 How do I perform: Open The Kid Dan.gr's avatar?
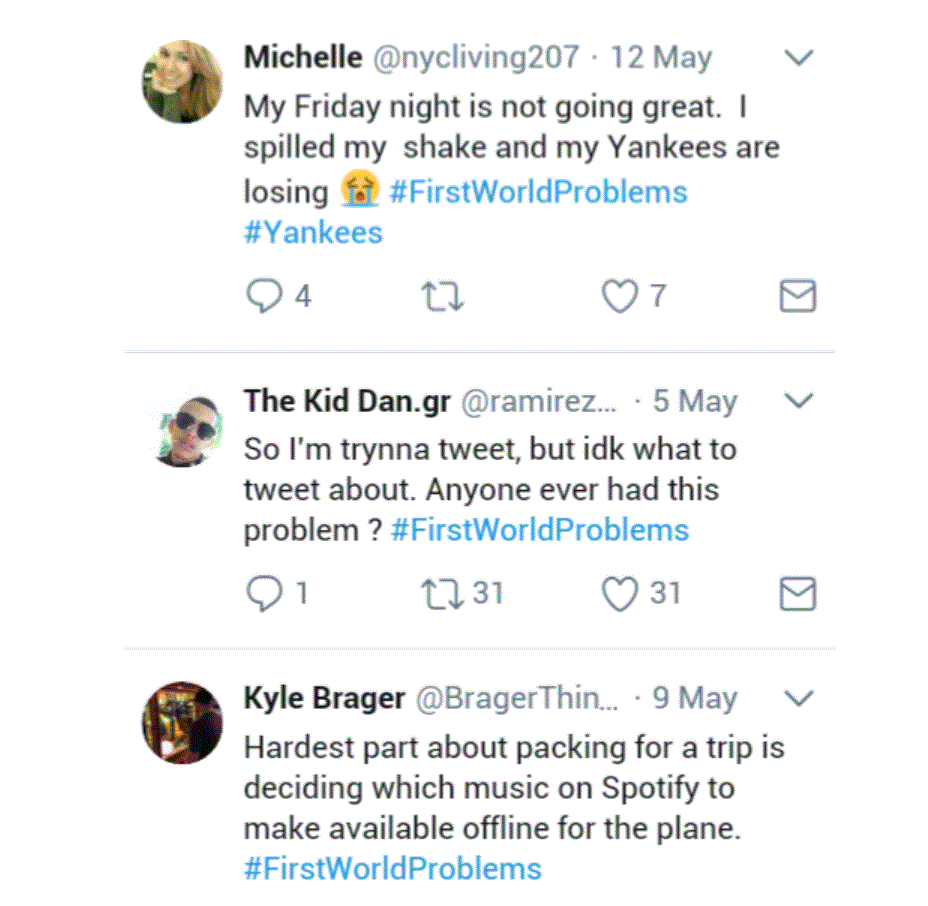click(182, 429)
